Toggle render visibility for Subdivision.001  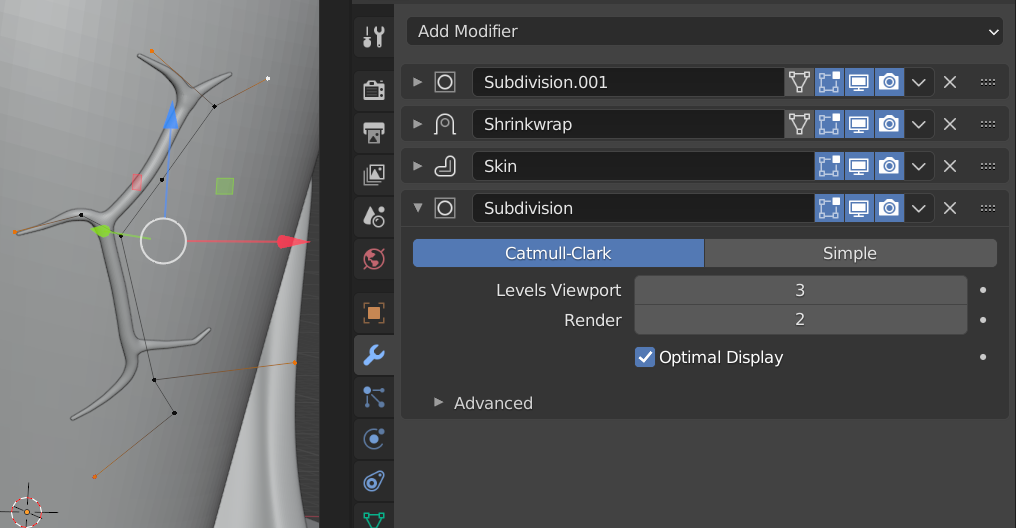(889, 82)
